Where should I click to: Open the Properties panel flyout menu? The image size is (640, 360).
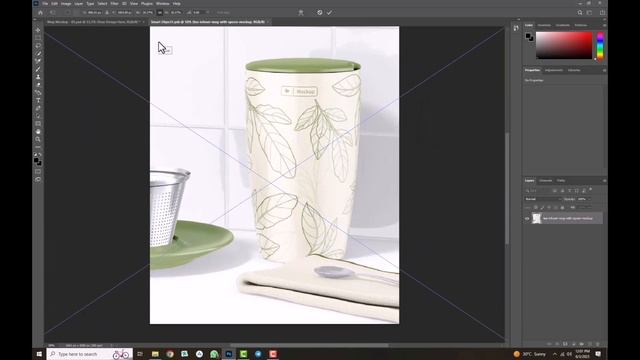[x=604, y=70]
